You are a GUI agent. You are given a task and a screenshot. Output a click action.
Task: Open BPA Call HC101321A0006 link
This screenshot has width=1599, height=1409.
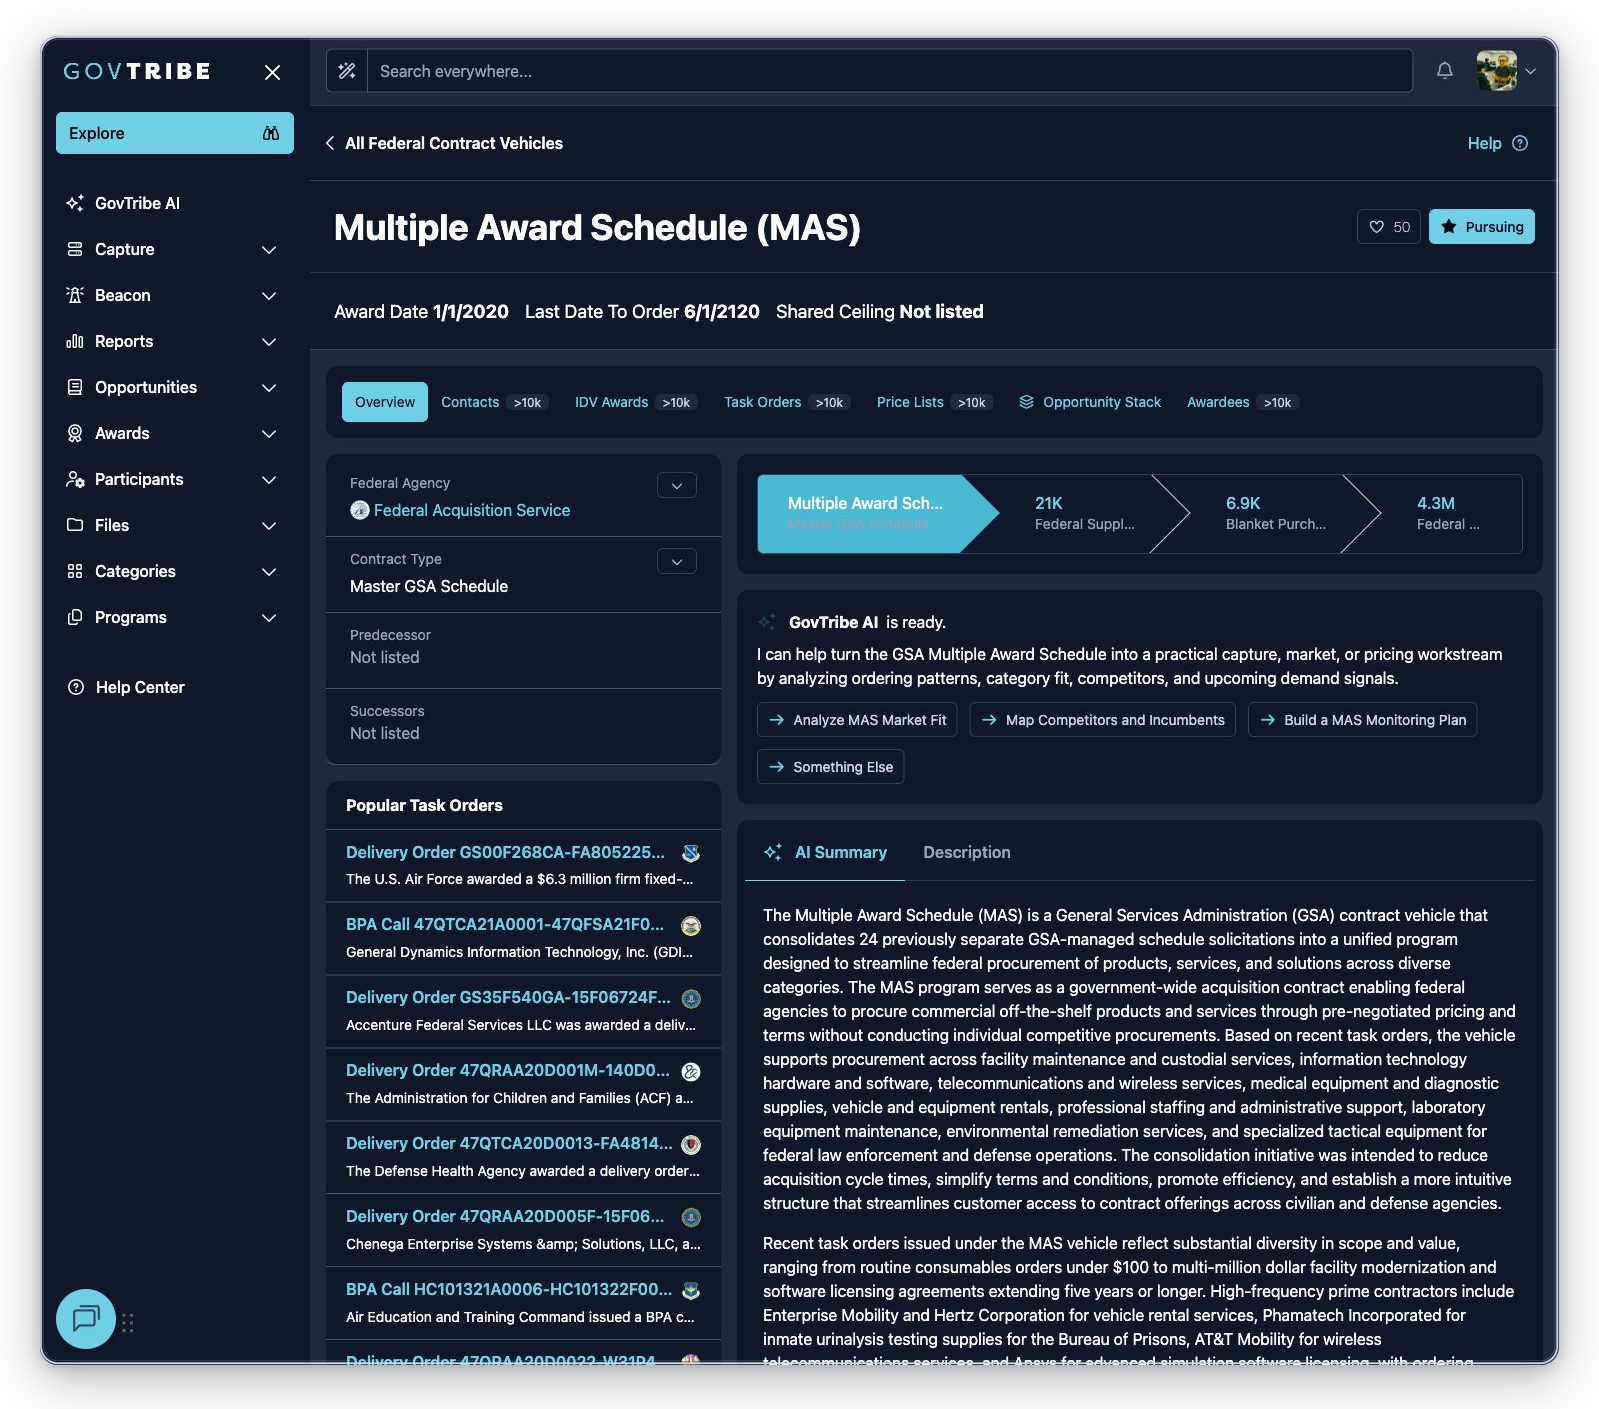click(x=509, y=1289)
